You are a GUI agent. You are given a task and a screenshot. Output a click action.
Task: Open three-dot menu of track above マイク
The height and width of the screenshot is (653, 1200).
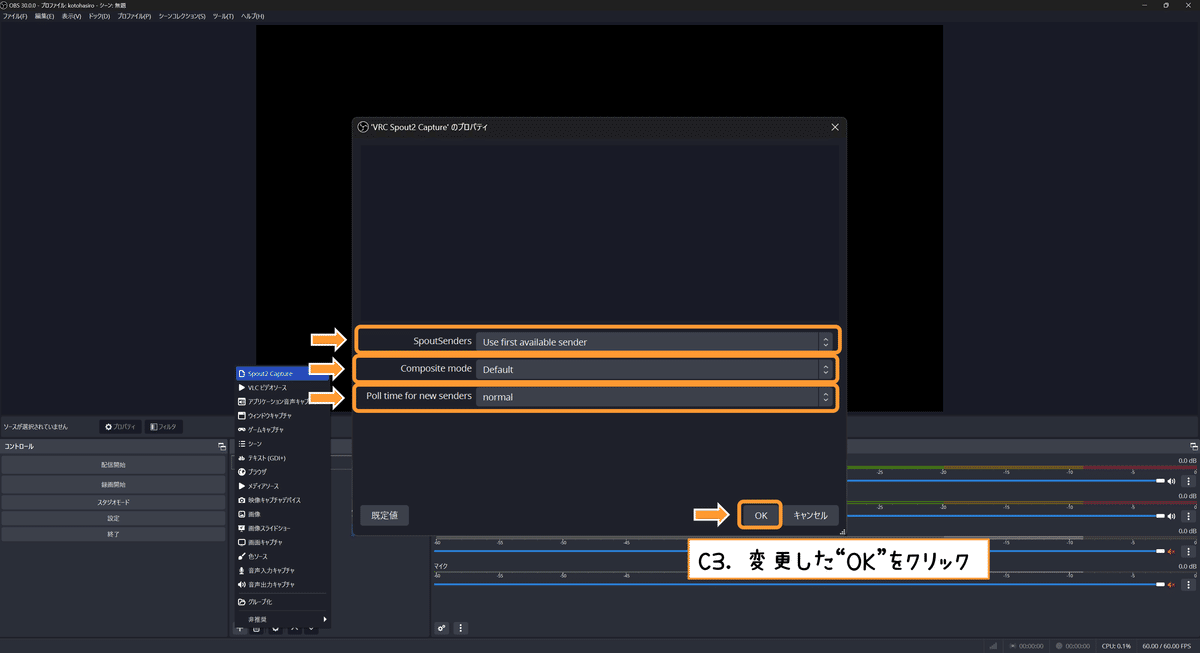pyautogui.click(x=1188, y=551)
